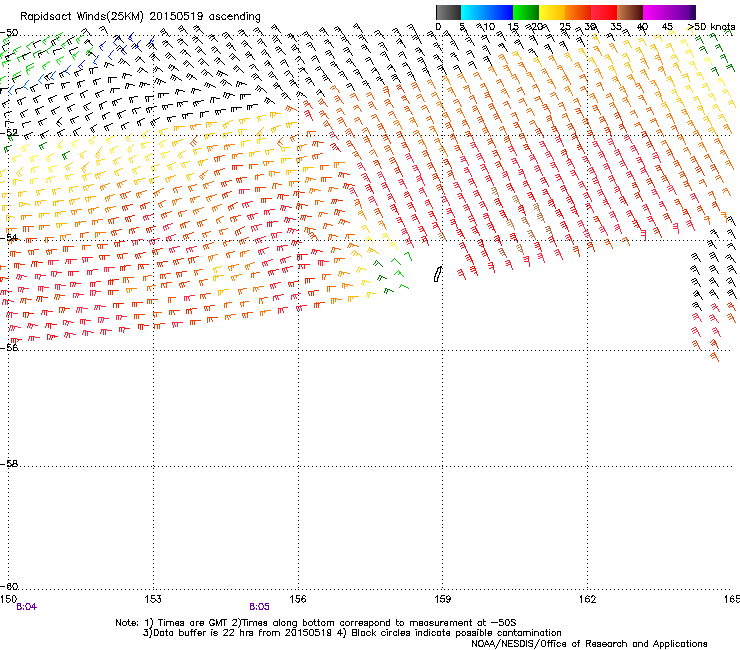The height and width of the screenshot is (650, 740).
Task: Click the '>50 knots' legend label
Action: [x=711, y=27]
